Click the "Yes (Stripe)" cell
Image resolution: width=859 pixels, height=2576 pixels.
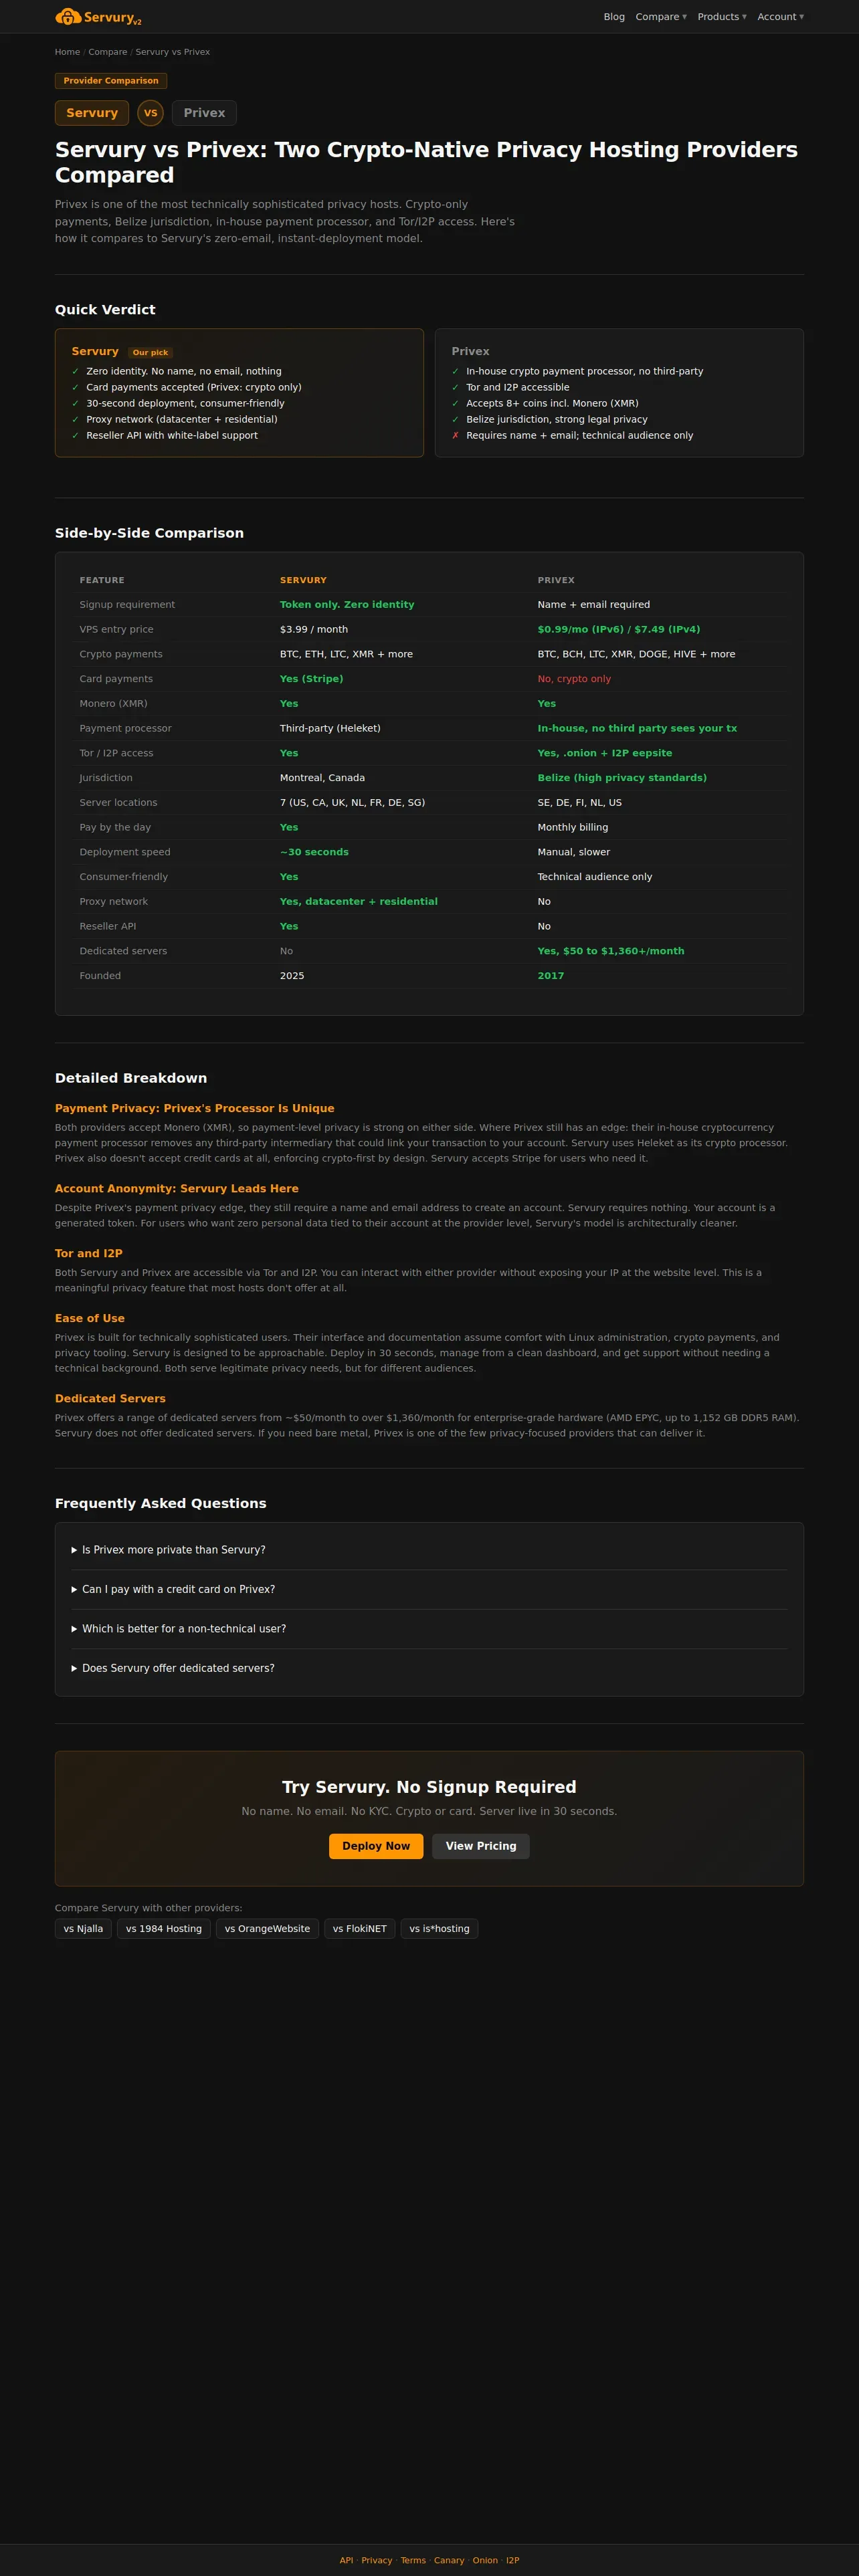point(311,679)
